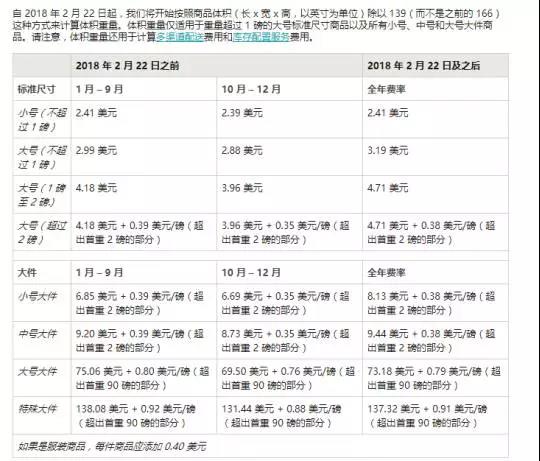This screenshot has width=540, height=461.
Task: Click '全年费率' in 标准尺寸 row
Action: [386, 89]
